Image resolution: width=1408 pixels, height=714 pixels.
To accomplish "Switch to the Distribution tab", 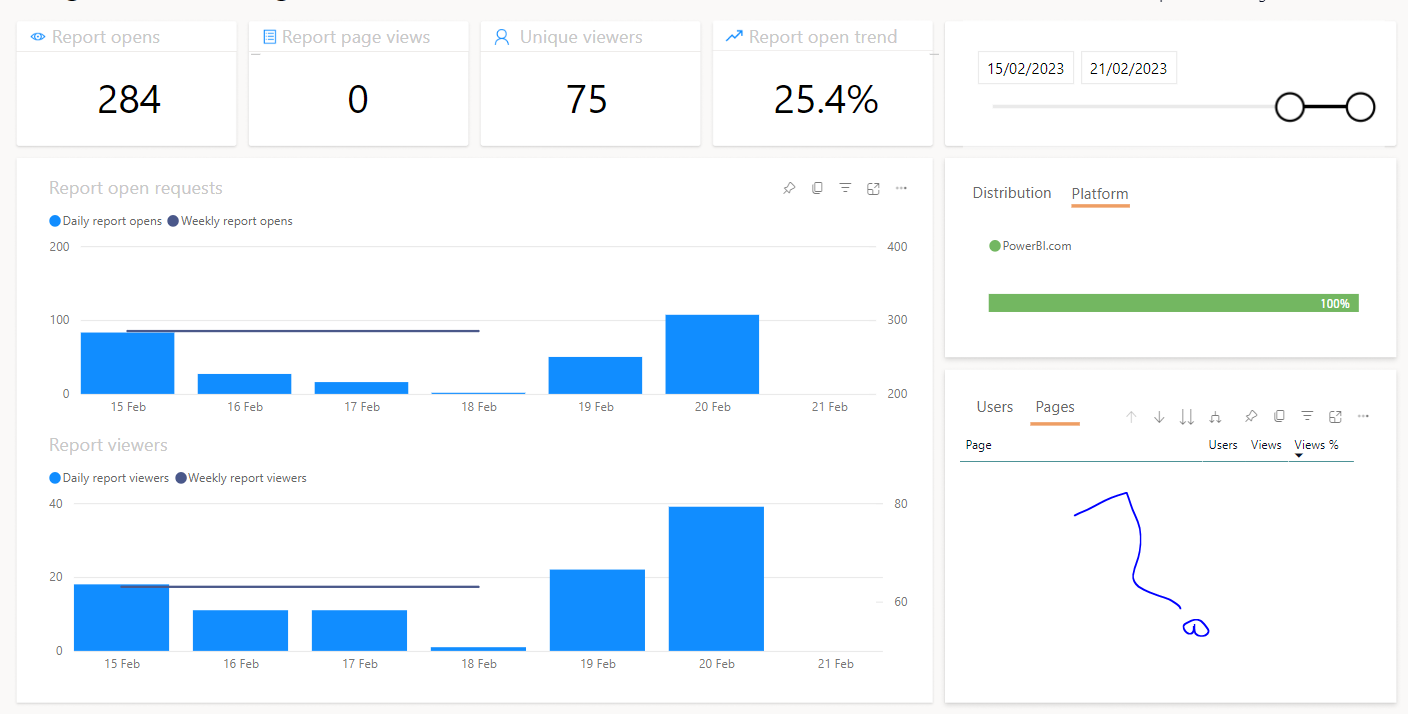I will pos(1012,193).
